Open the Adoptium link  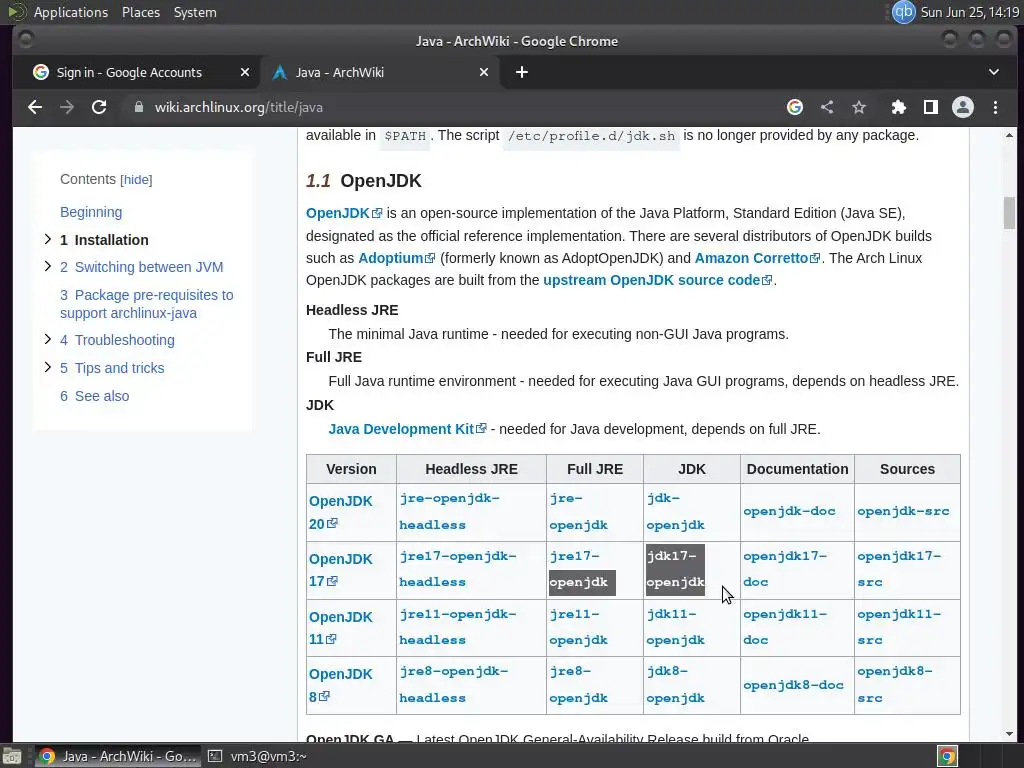pyautogui.click(x=396, y=258)
